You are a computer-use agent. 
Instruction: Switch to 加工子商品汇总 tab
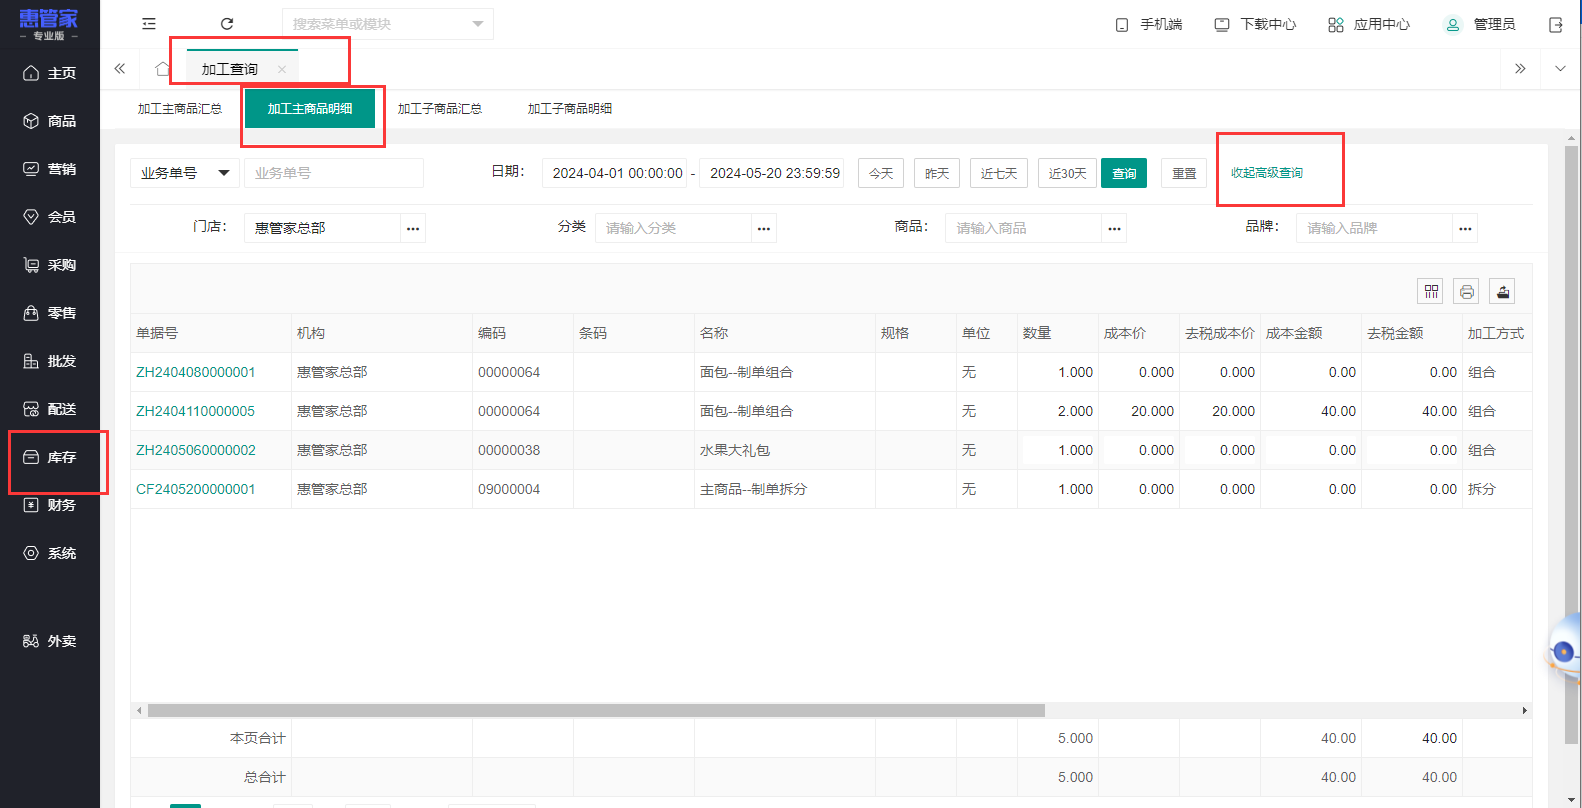pyautogui.click(x=439, y=108)
